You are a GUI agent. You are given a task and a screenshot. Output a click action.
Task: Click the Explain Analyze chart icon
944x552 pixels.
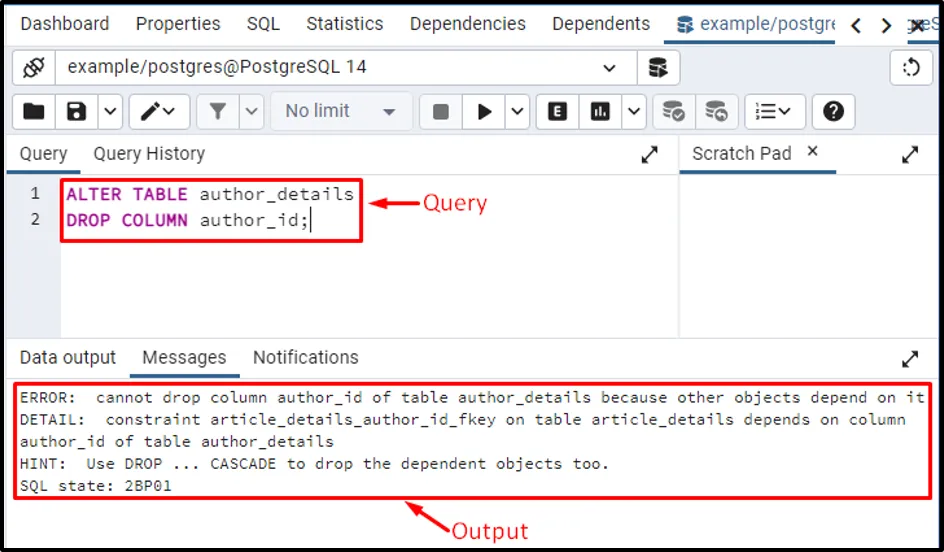[x=600, y=111]
